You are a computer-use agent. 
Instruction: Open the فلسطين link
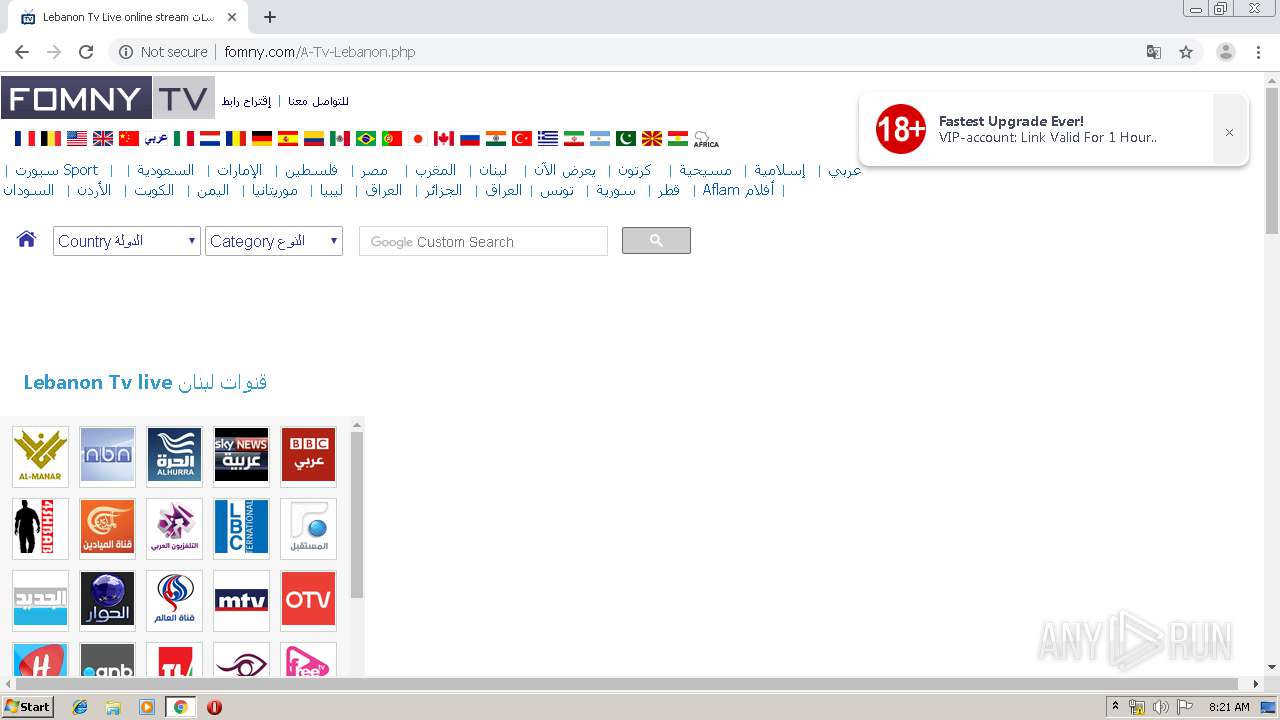[x=312, y=170]
